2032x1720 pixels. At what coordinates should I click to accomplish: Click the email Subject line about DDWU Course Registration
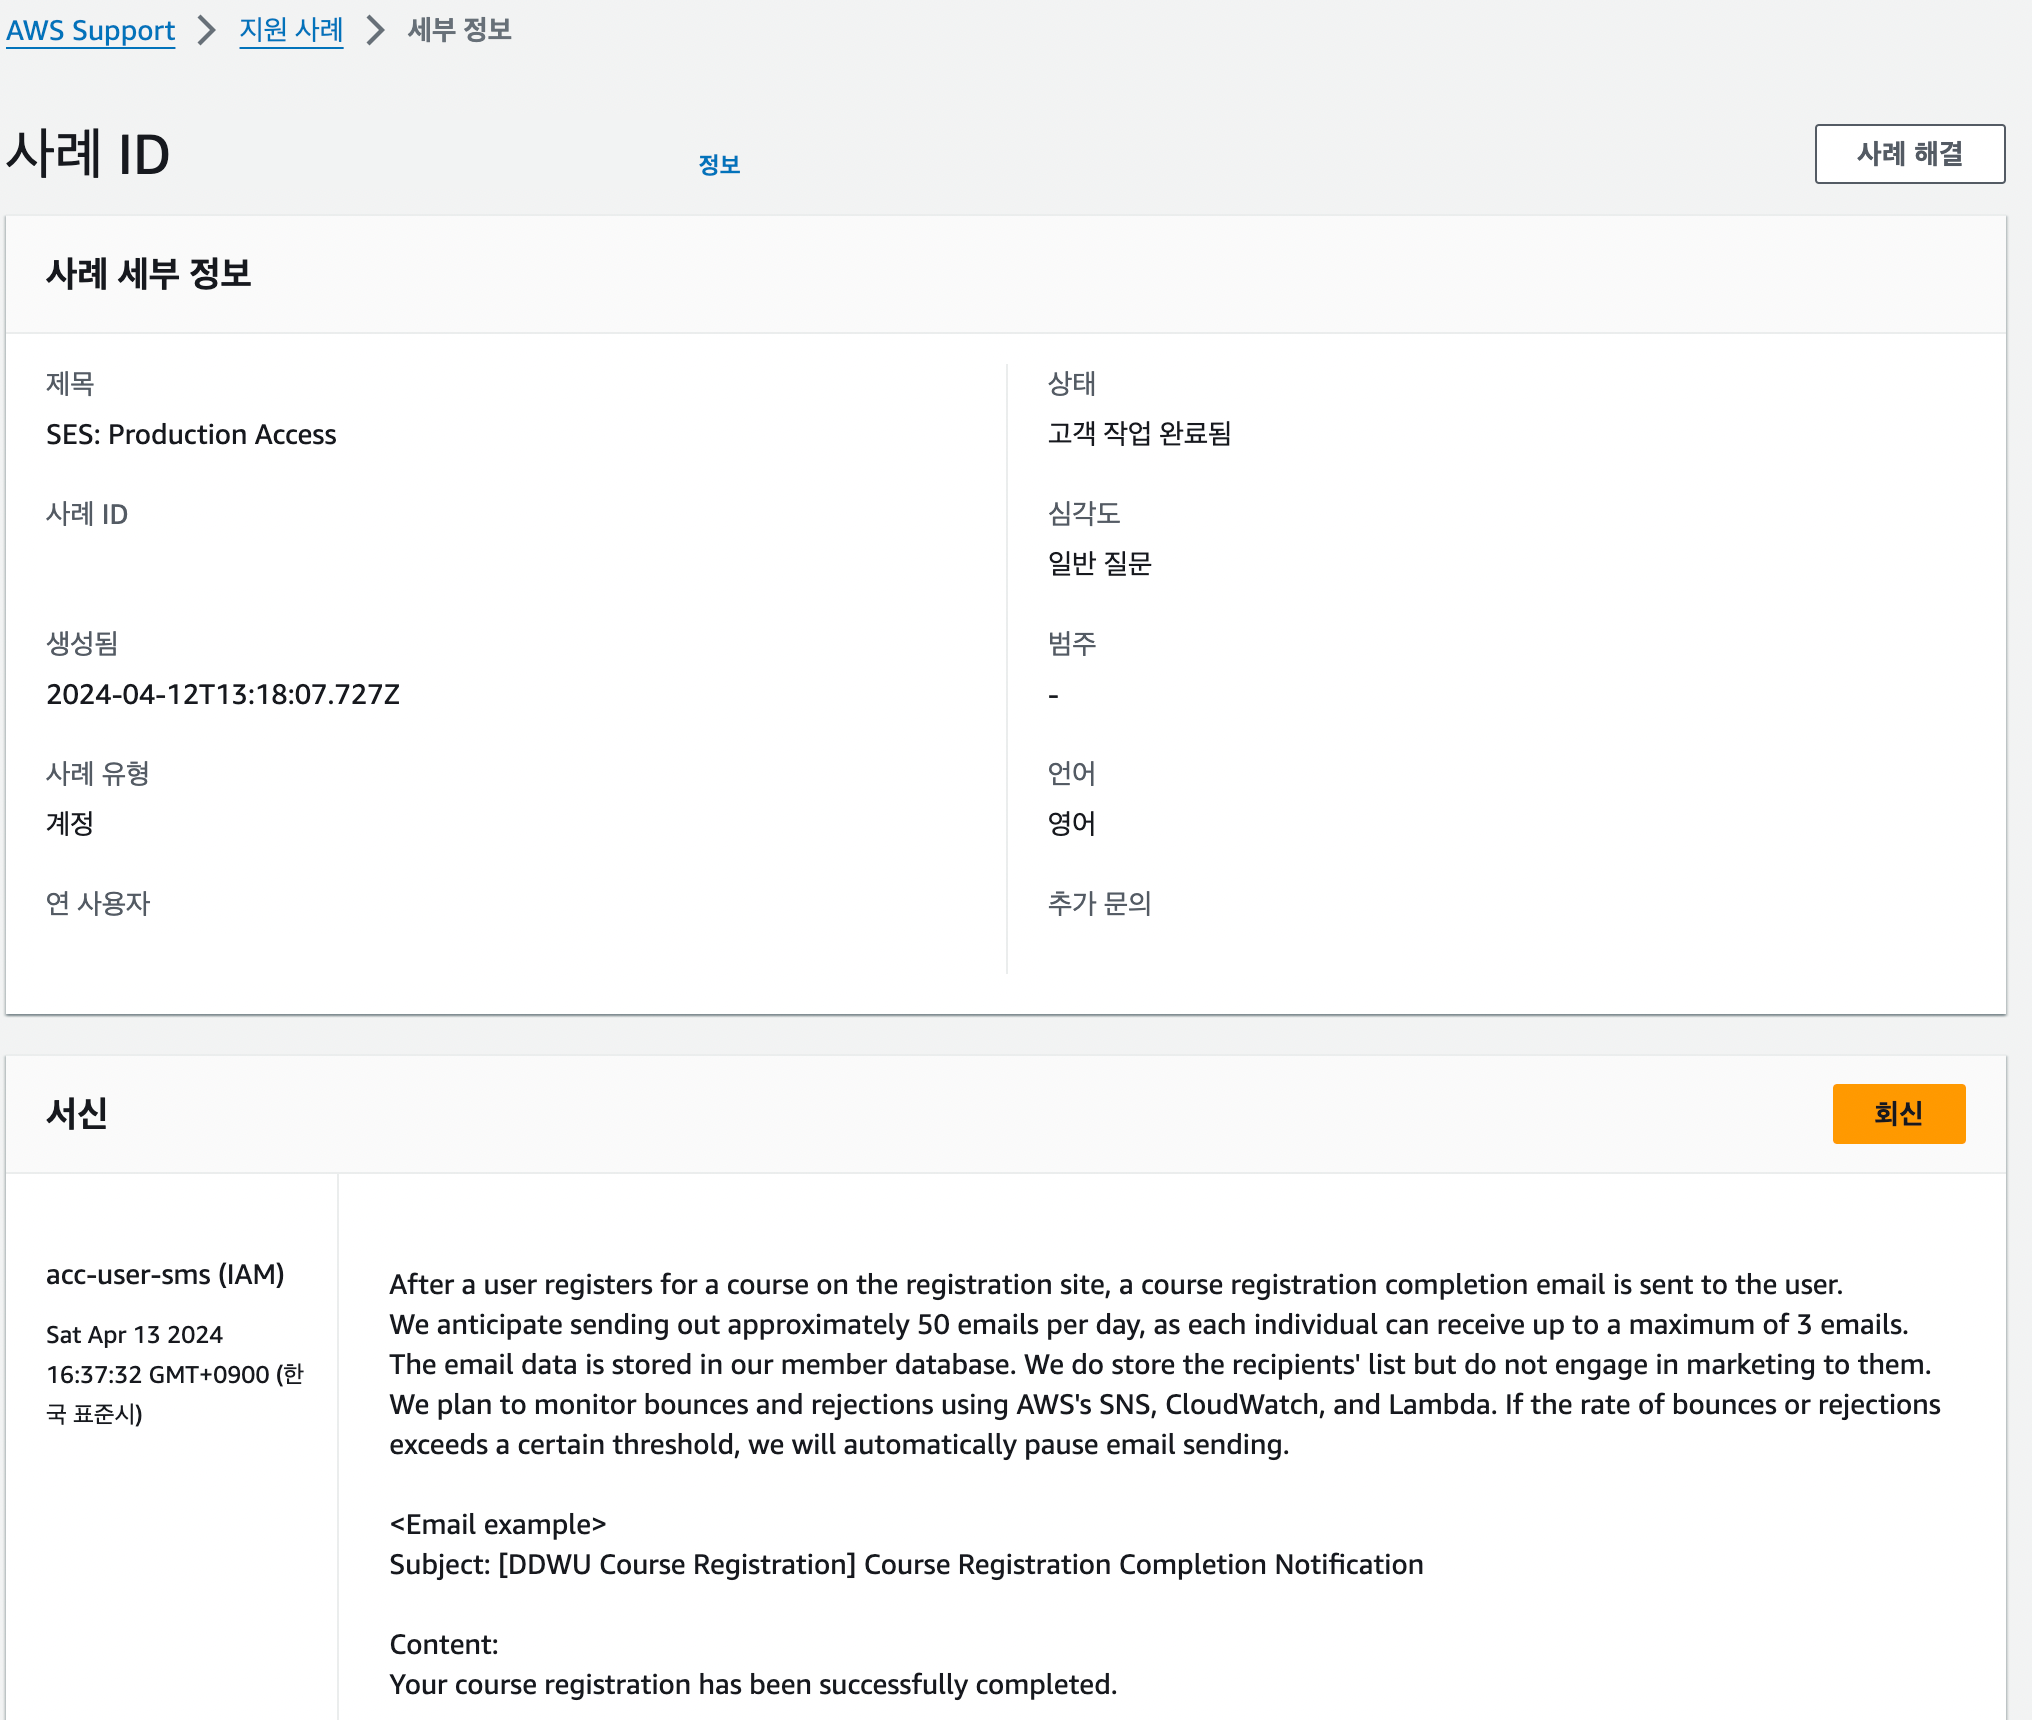[906, 1565]
